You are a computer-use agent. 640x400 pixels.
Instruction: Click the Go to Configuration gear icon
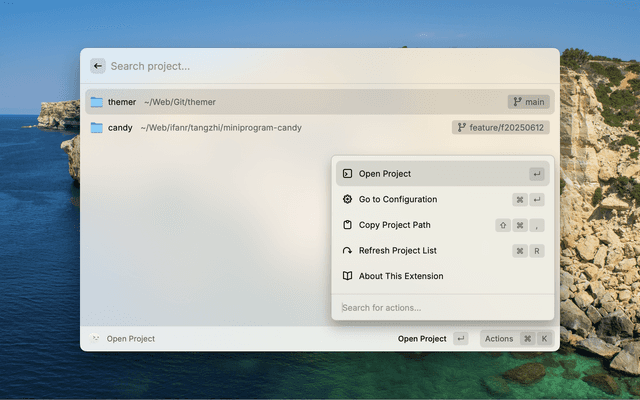pos(347,199)
